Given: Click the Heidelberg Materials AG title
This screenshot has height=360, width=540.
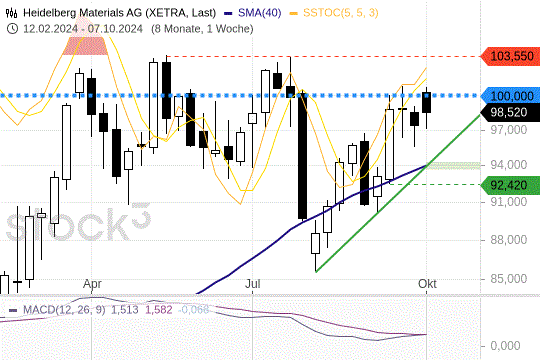Looking at the screenshot, I should (x=120, y=13).
